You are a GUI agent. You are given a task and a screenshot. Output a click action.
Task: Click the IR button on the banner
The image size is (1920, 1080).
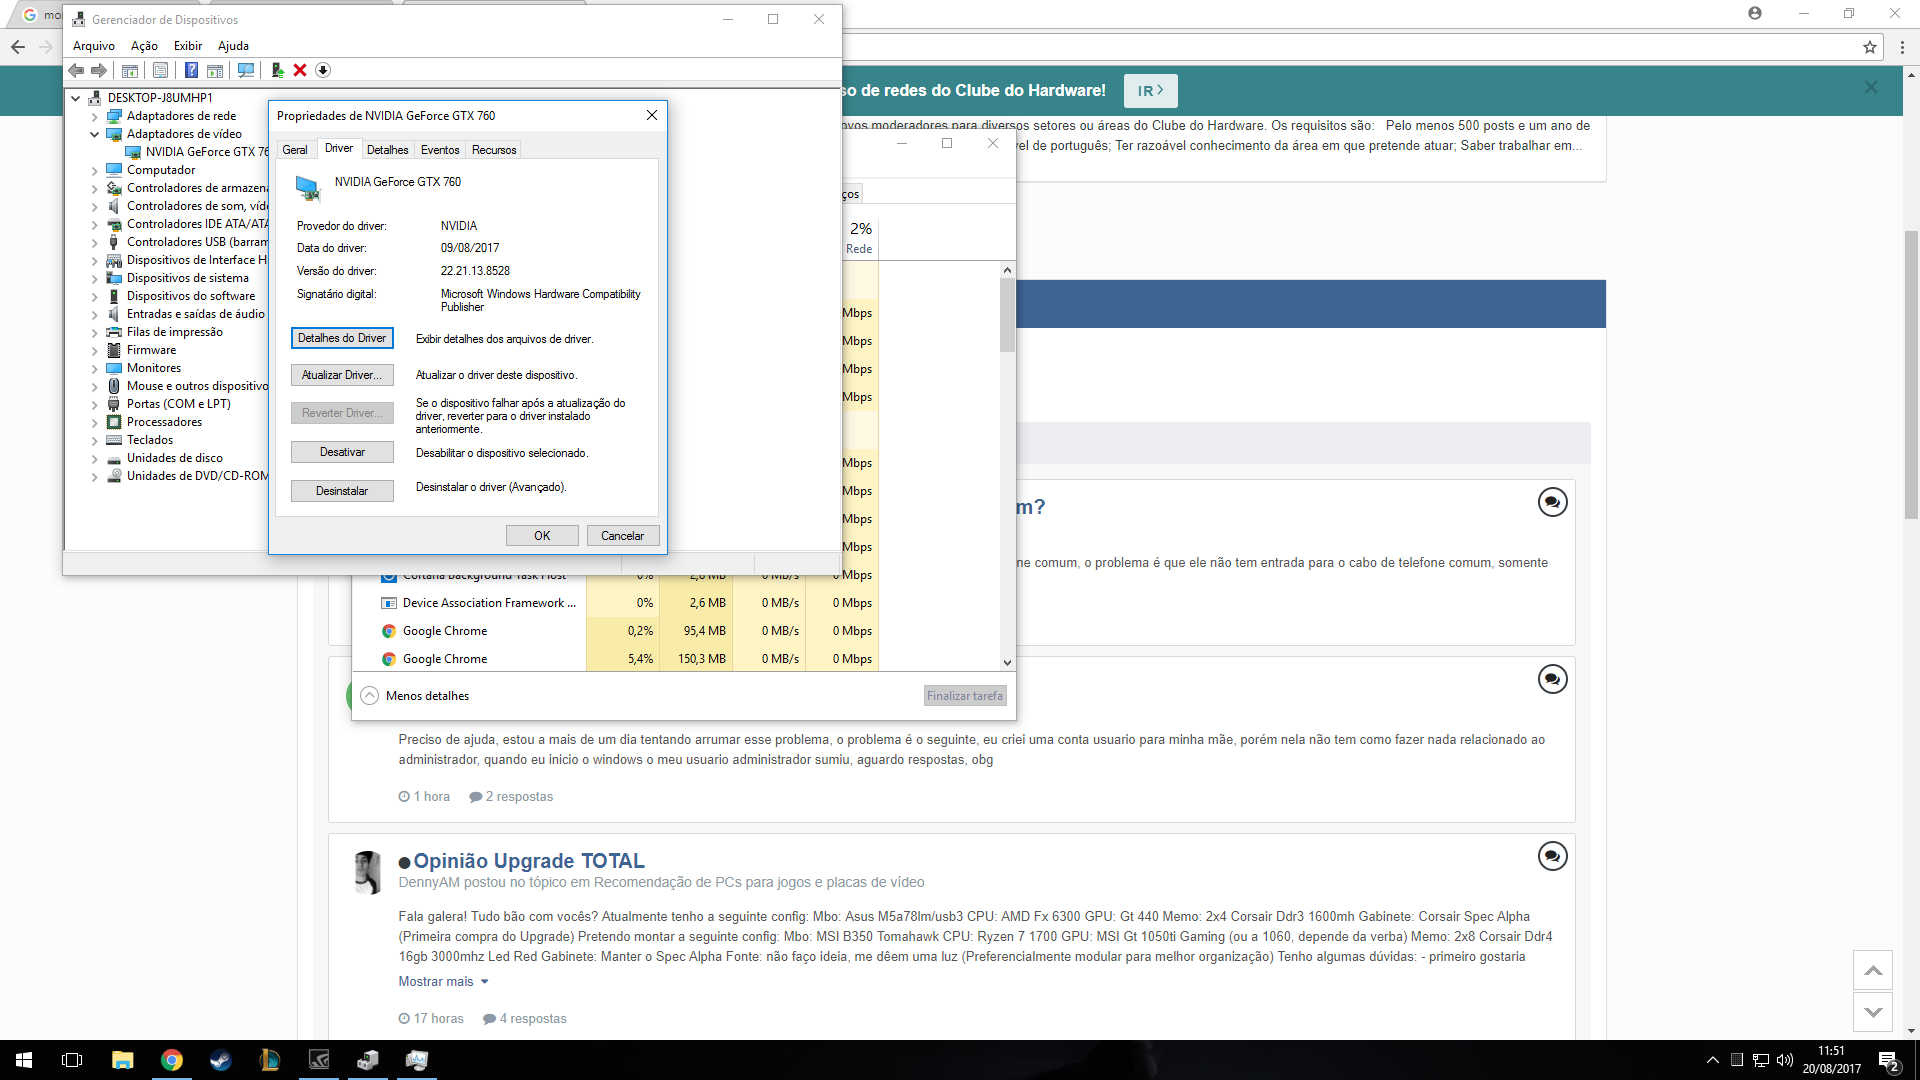(1150, 91)
